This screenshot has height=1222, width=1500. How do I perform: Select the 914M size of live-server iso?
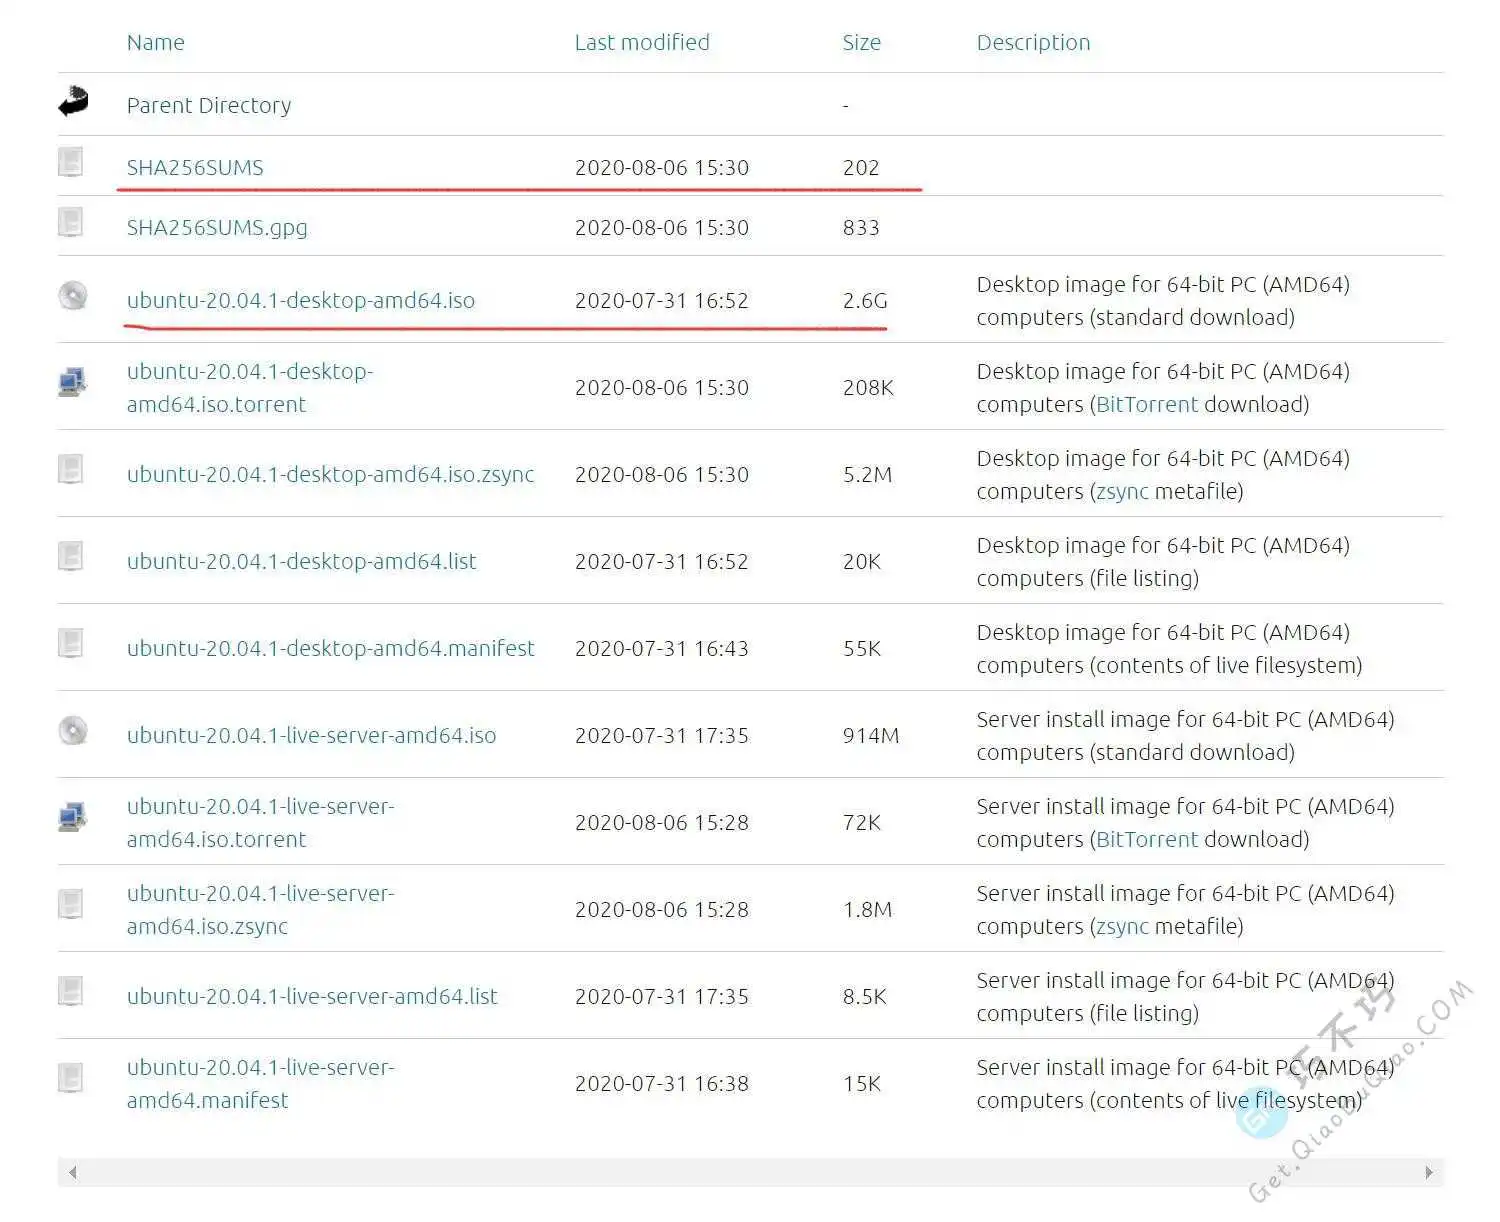click(x=871, y=735)
